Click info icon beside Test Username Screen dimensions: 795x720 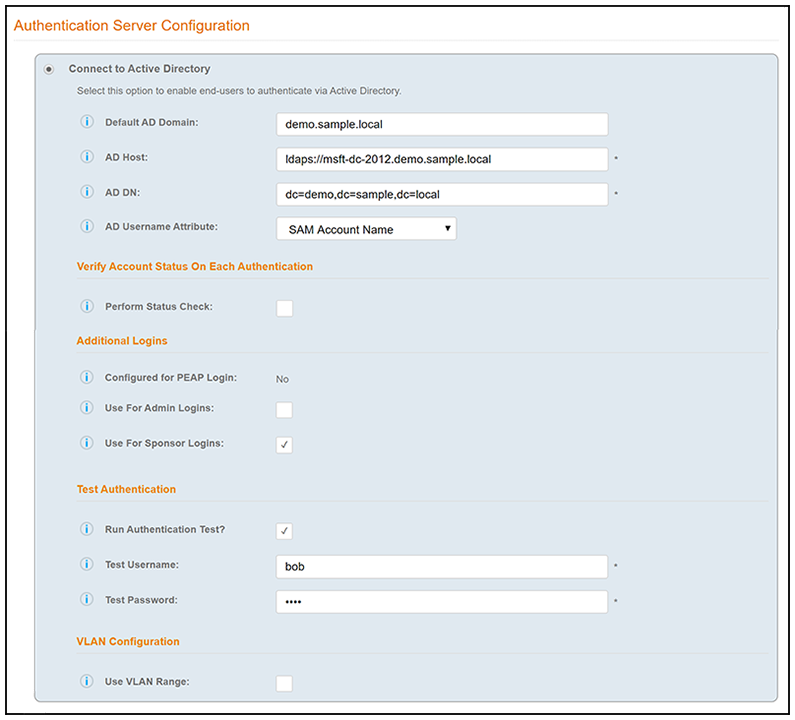(87, 564)
